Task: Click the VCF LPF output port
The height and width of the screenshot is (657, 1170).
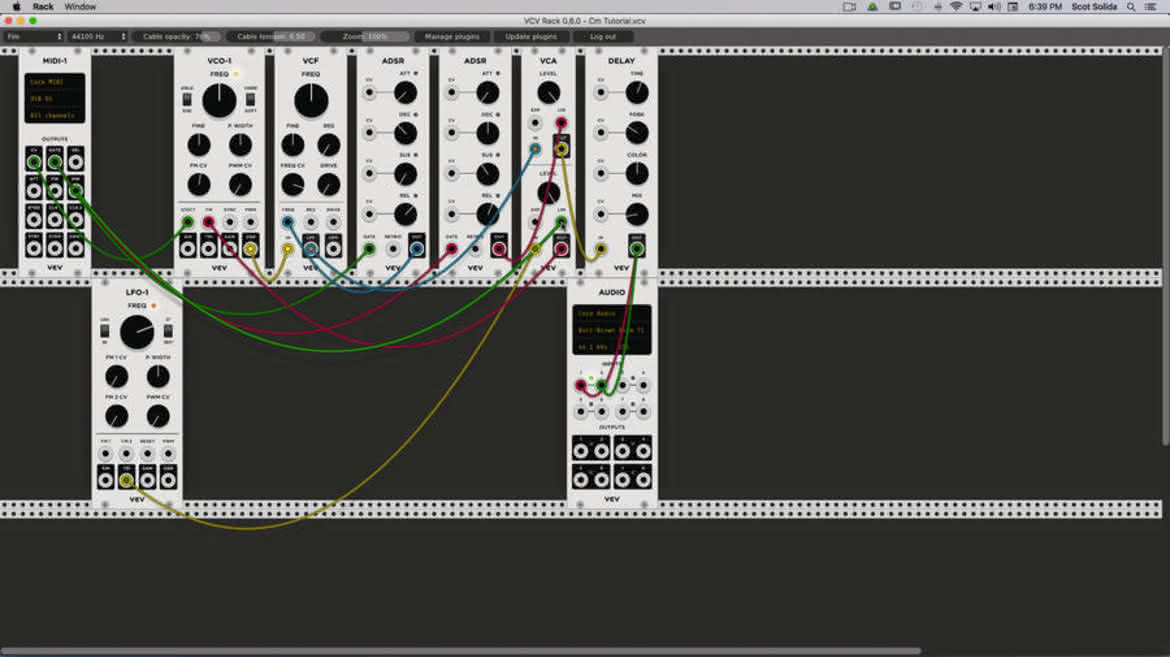Action: tap(310, 249)
